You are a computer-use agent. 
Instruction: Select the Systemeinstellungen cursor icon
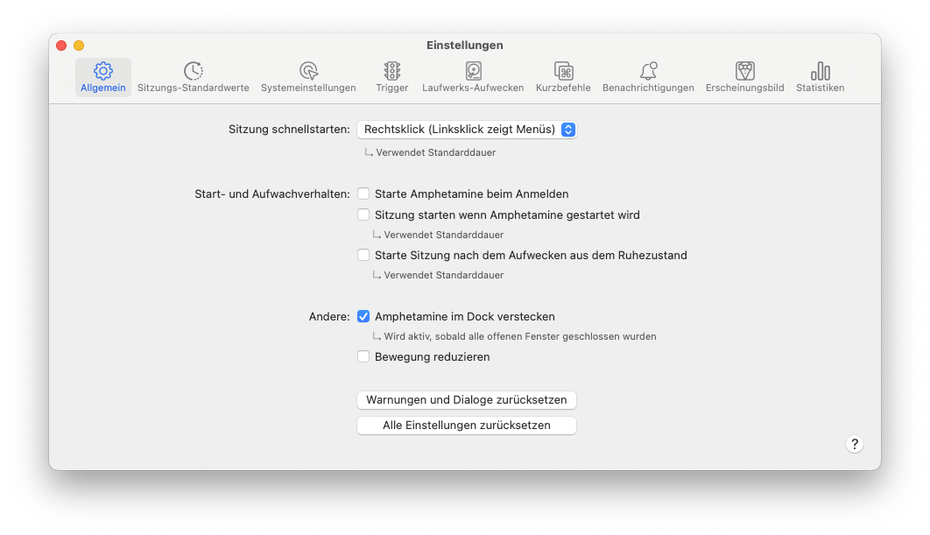(308, 71)
